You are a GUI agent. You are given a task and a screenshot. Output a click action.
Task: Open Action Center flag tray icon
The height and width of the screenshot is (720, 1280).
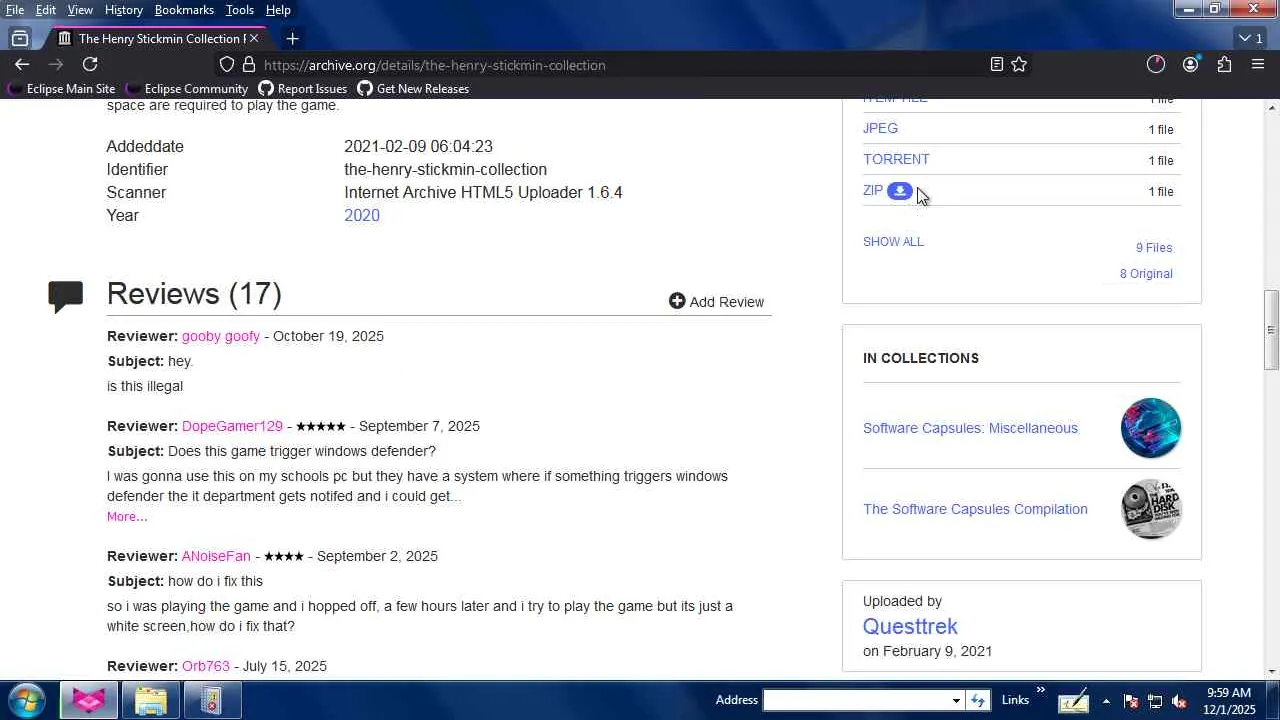pyautogui.click(x=1131, y=701)
